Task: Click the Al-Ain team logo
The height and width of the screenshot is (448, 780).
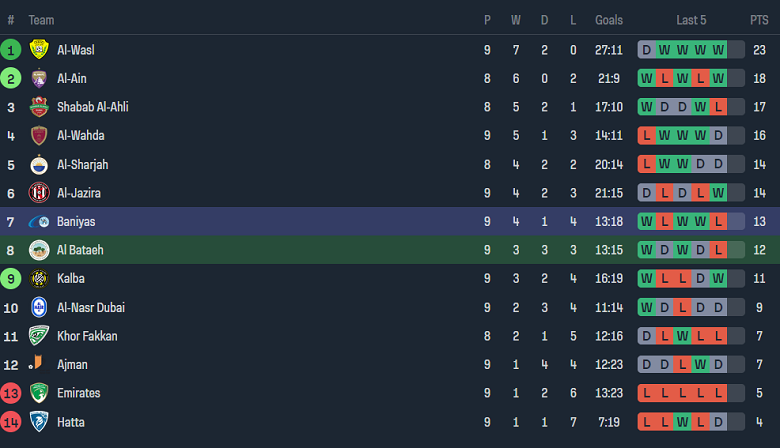Action: click(39, 78)
